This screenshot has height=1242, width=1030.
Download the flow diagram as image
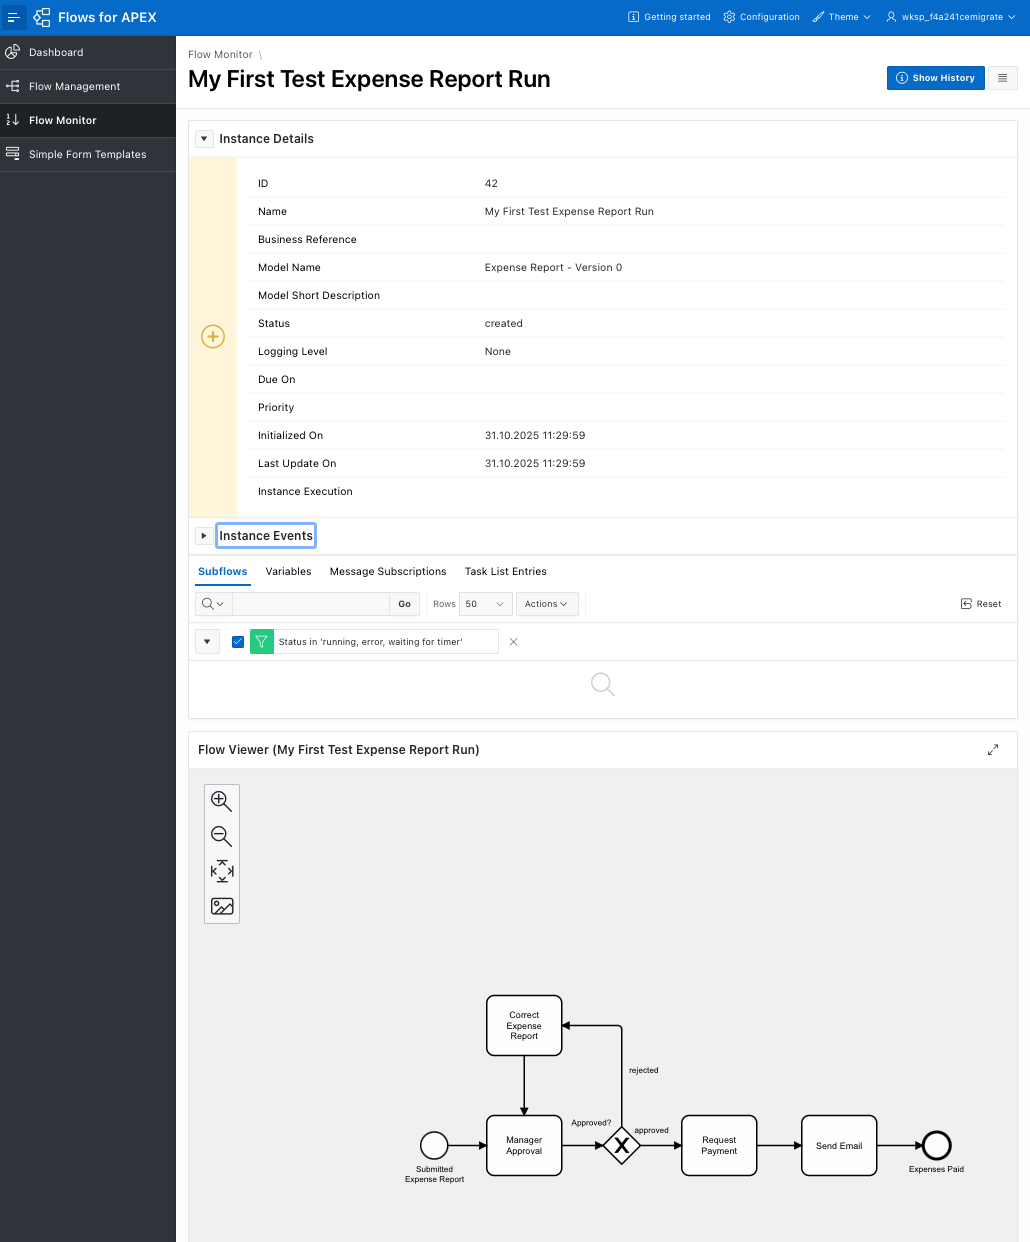pos(221,906)
